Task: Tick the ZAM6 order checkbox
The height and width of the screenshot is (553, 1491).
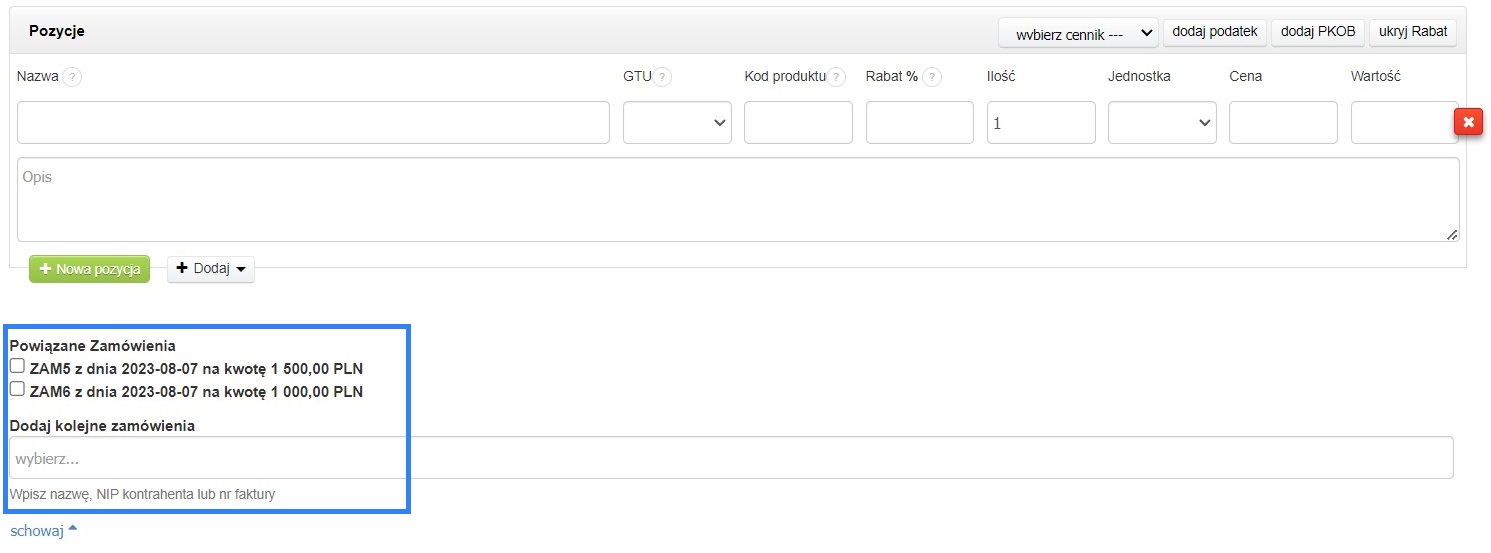Action: coord(16,389)
